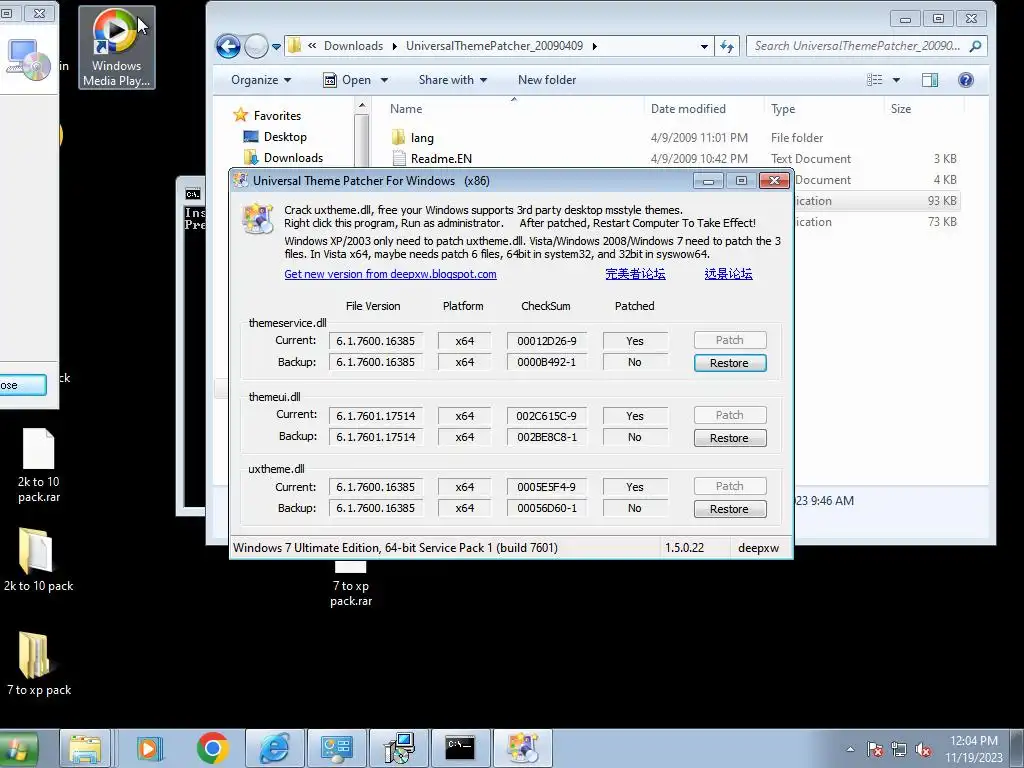The height and width of the screenshot is (768, 1024).
Task: Click navigation pane scroll up arrow
Action: [362, 105]
